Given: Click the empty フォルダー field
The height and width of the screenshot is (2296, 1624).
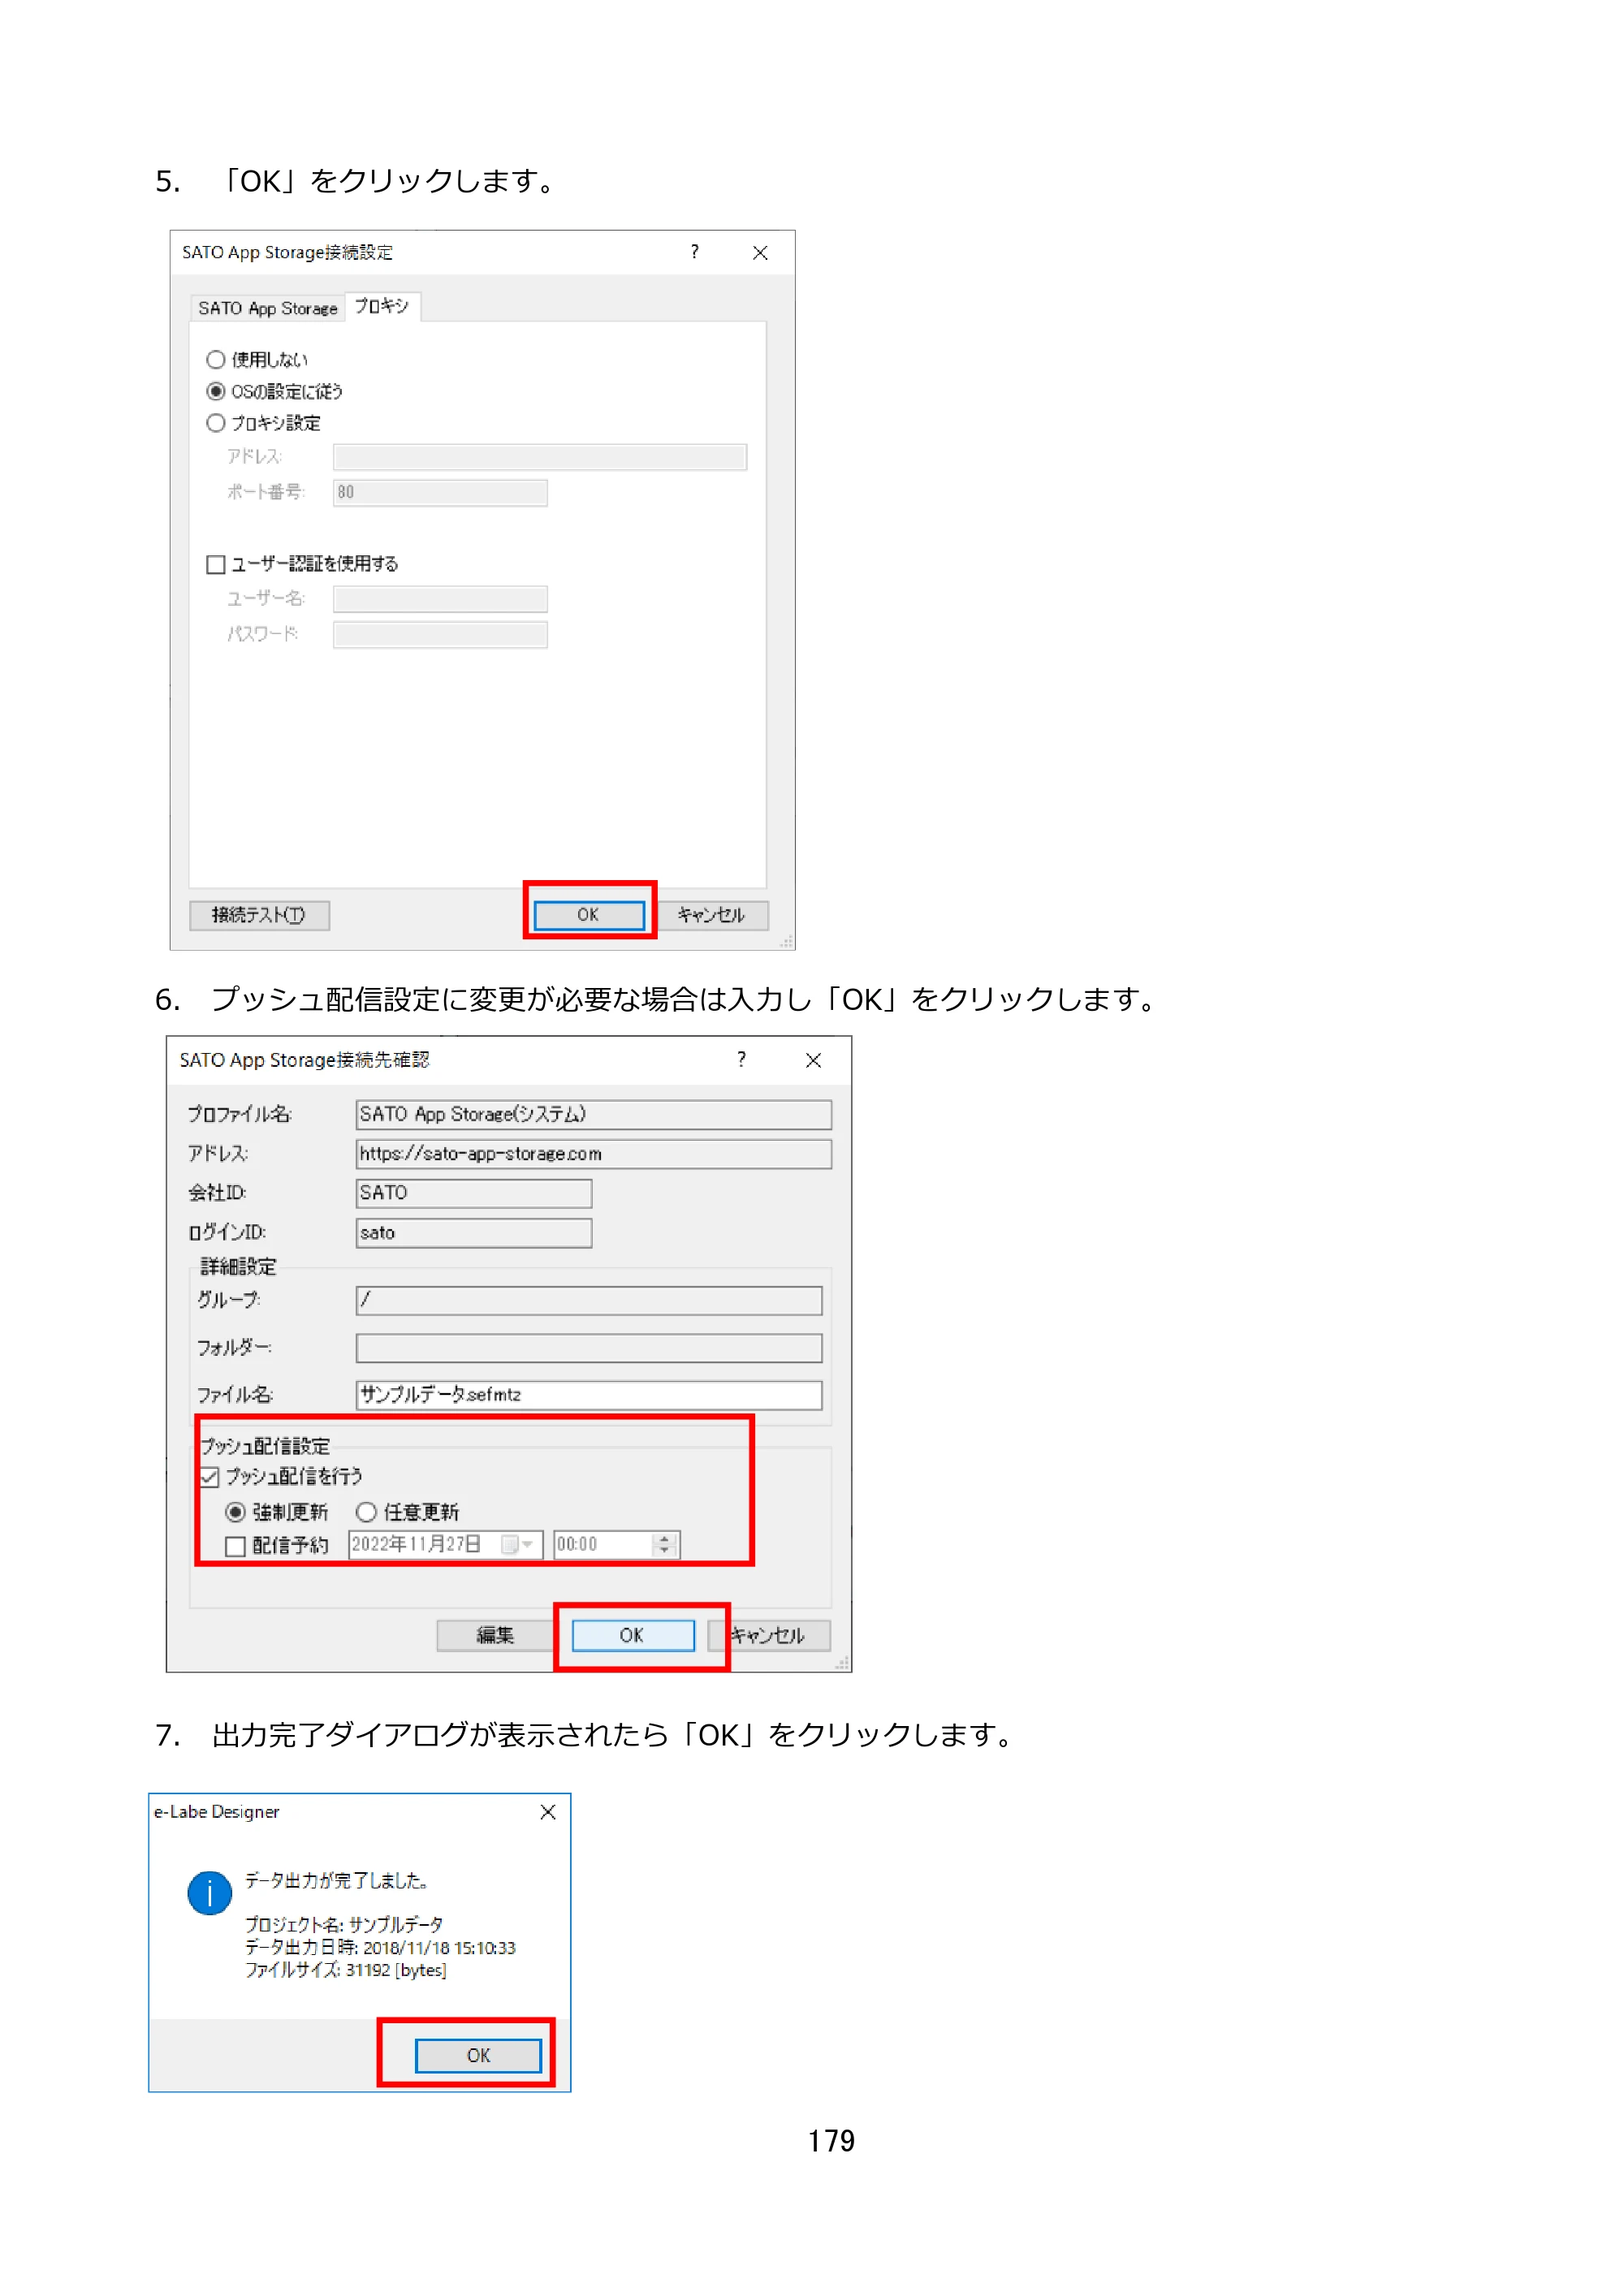Looking at the screenshot, I should click(x=589, y=1348).
